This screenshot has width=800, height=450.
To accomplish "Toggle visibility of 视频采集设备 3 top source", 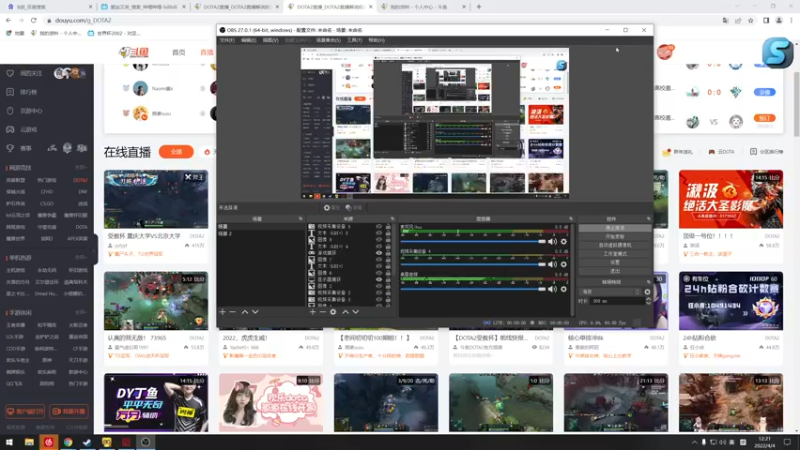I will point(379,227).
